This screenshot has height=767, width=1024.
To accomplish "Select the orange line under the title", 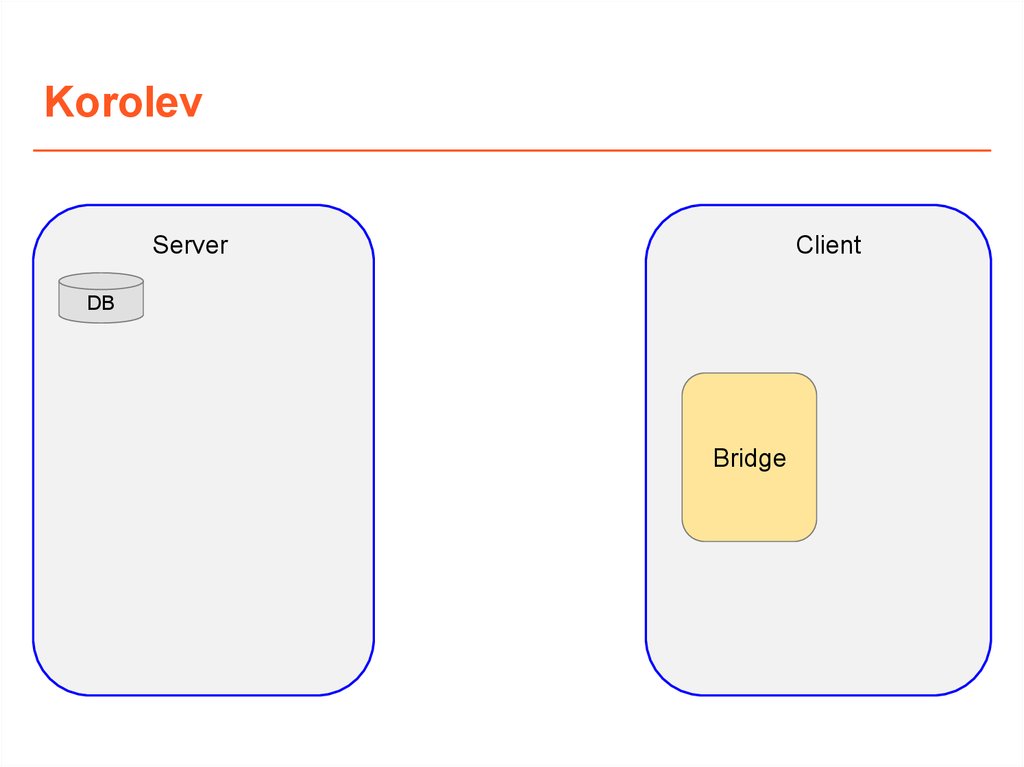I will (512, 151).
